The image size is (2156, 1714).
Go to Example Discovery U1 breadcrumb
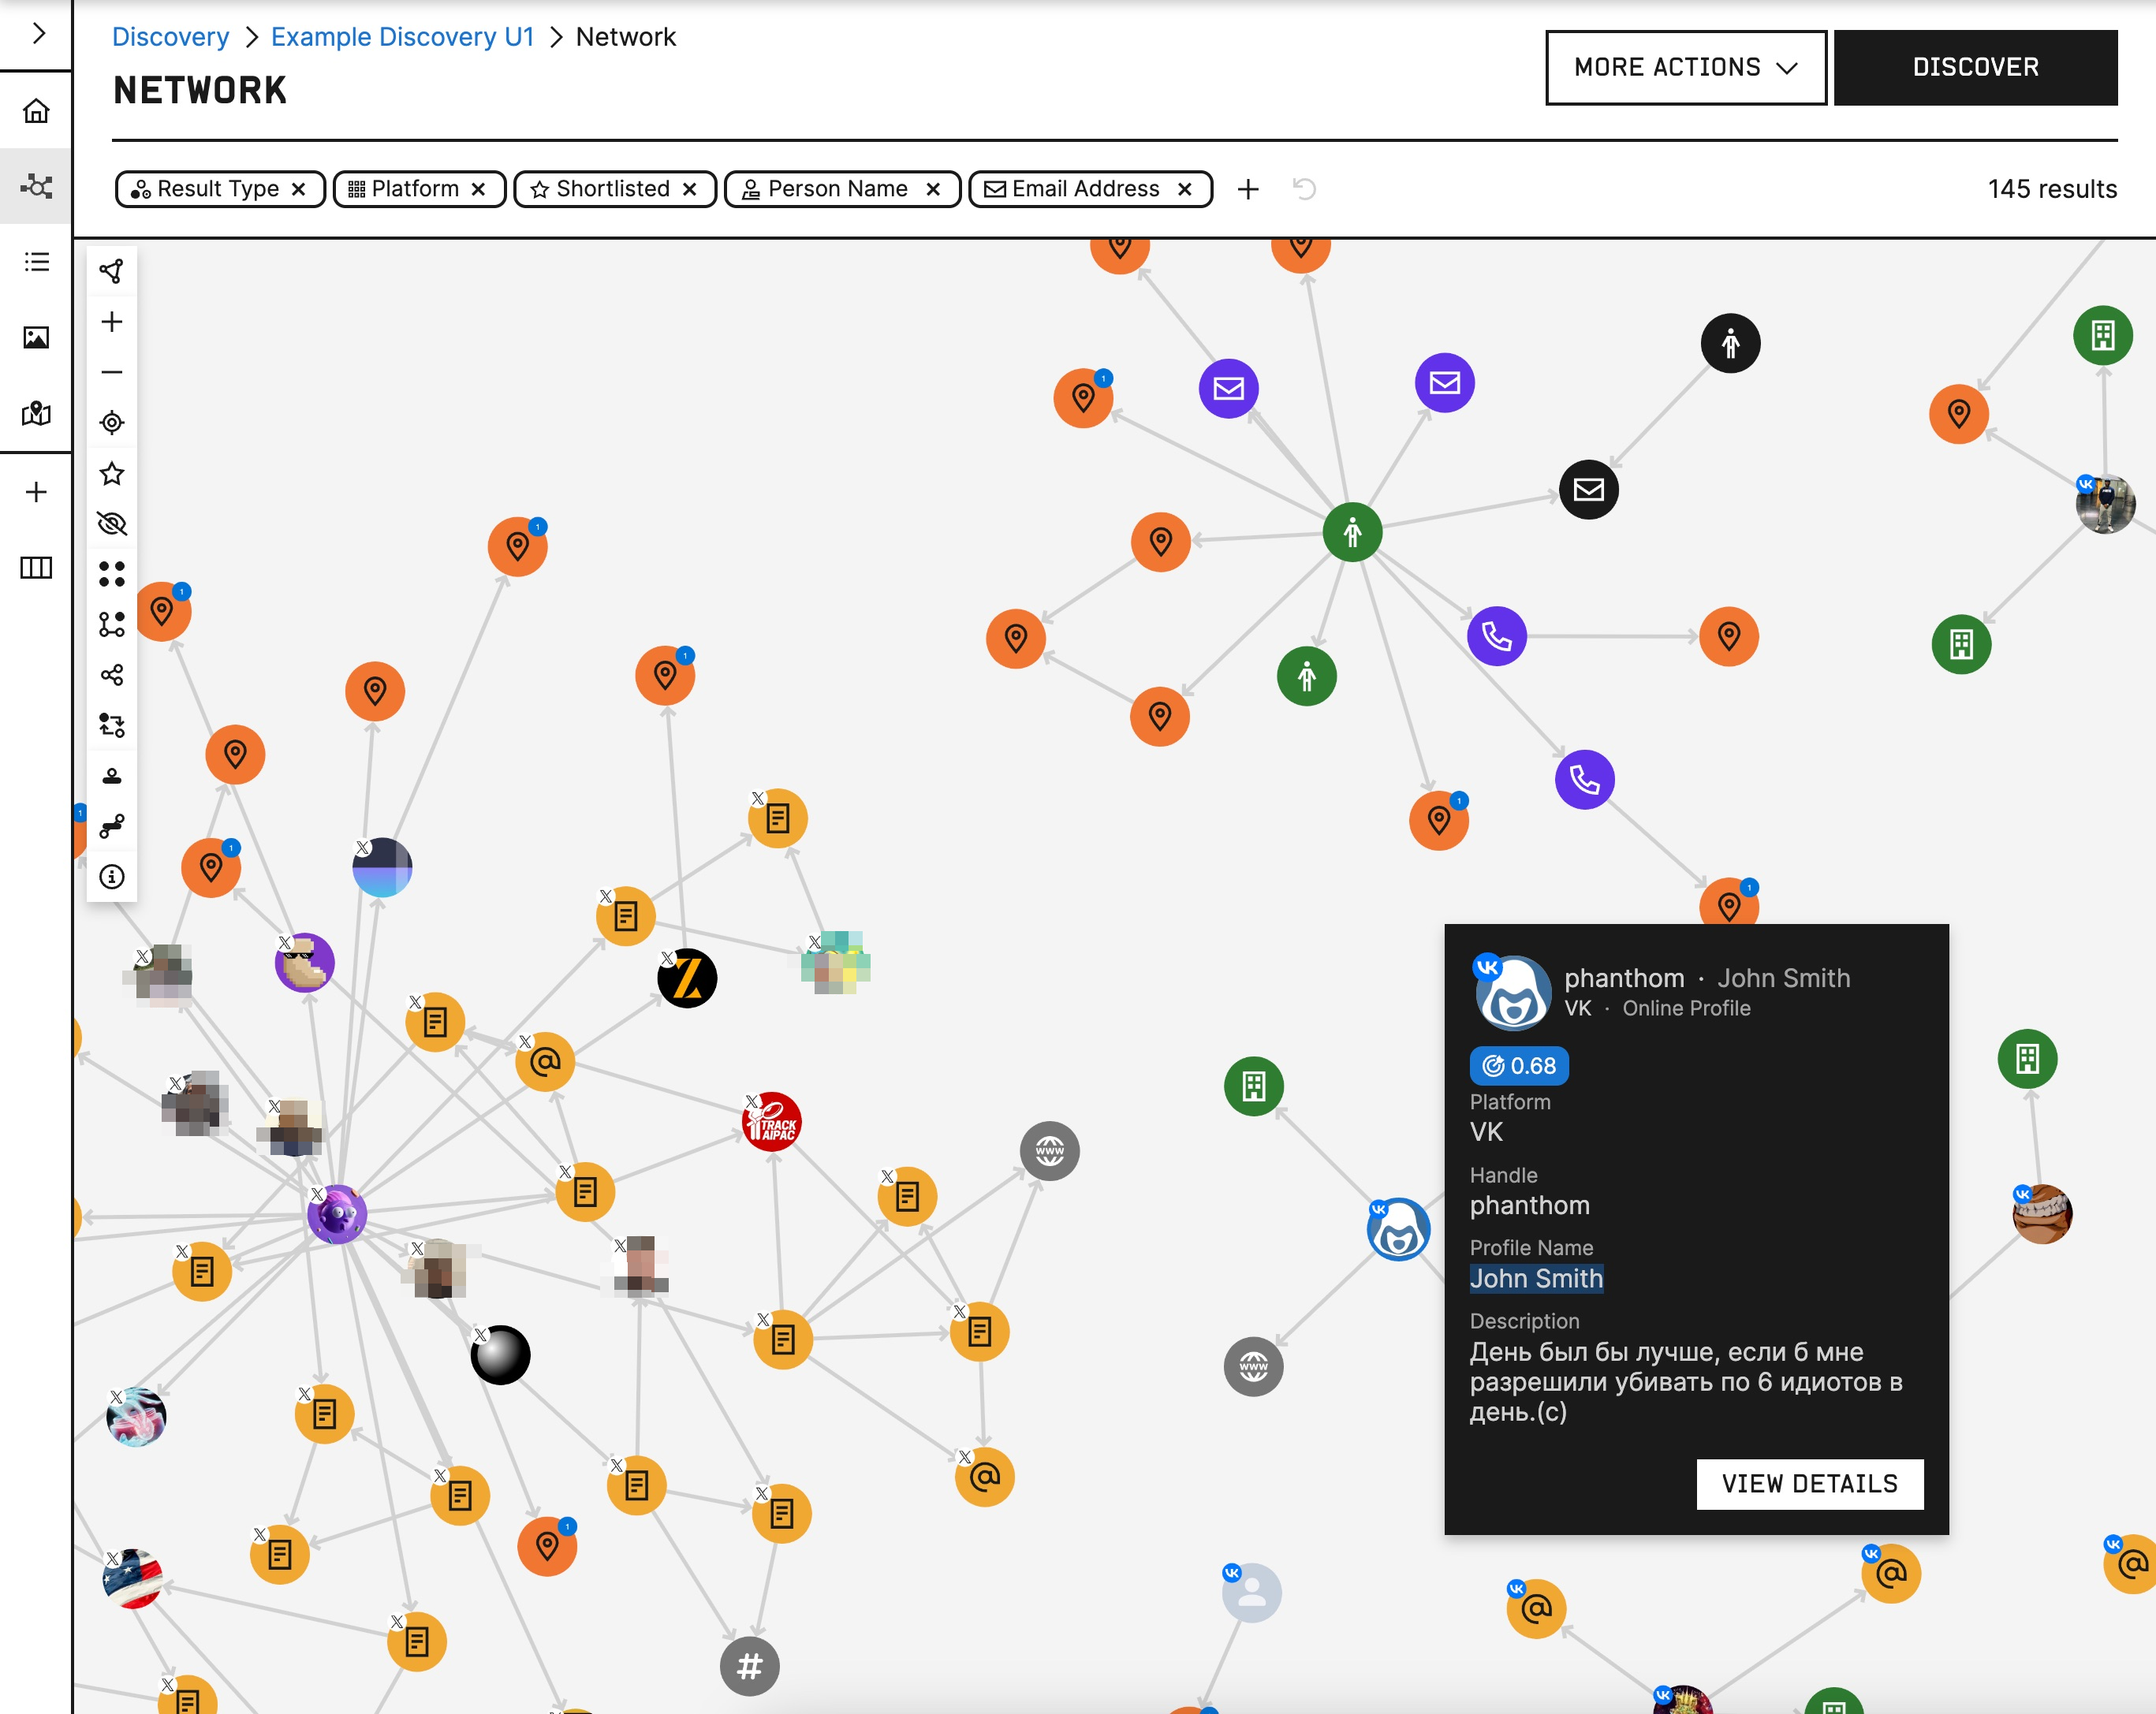402,37
